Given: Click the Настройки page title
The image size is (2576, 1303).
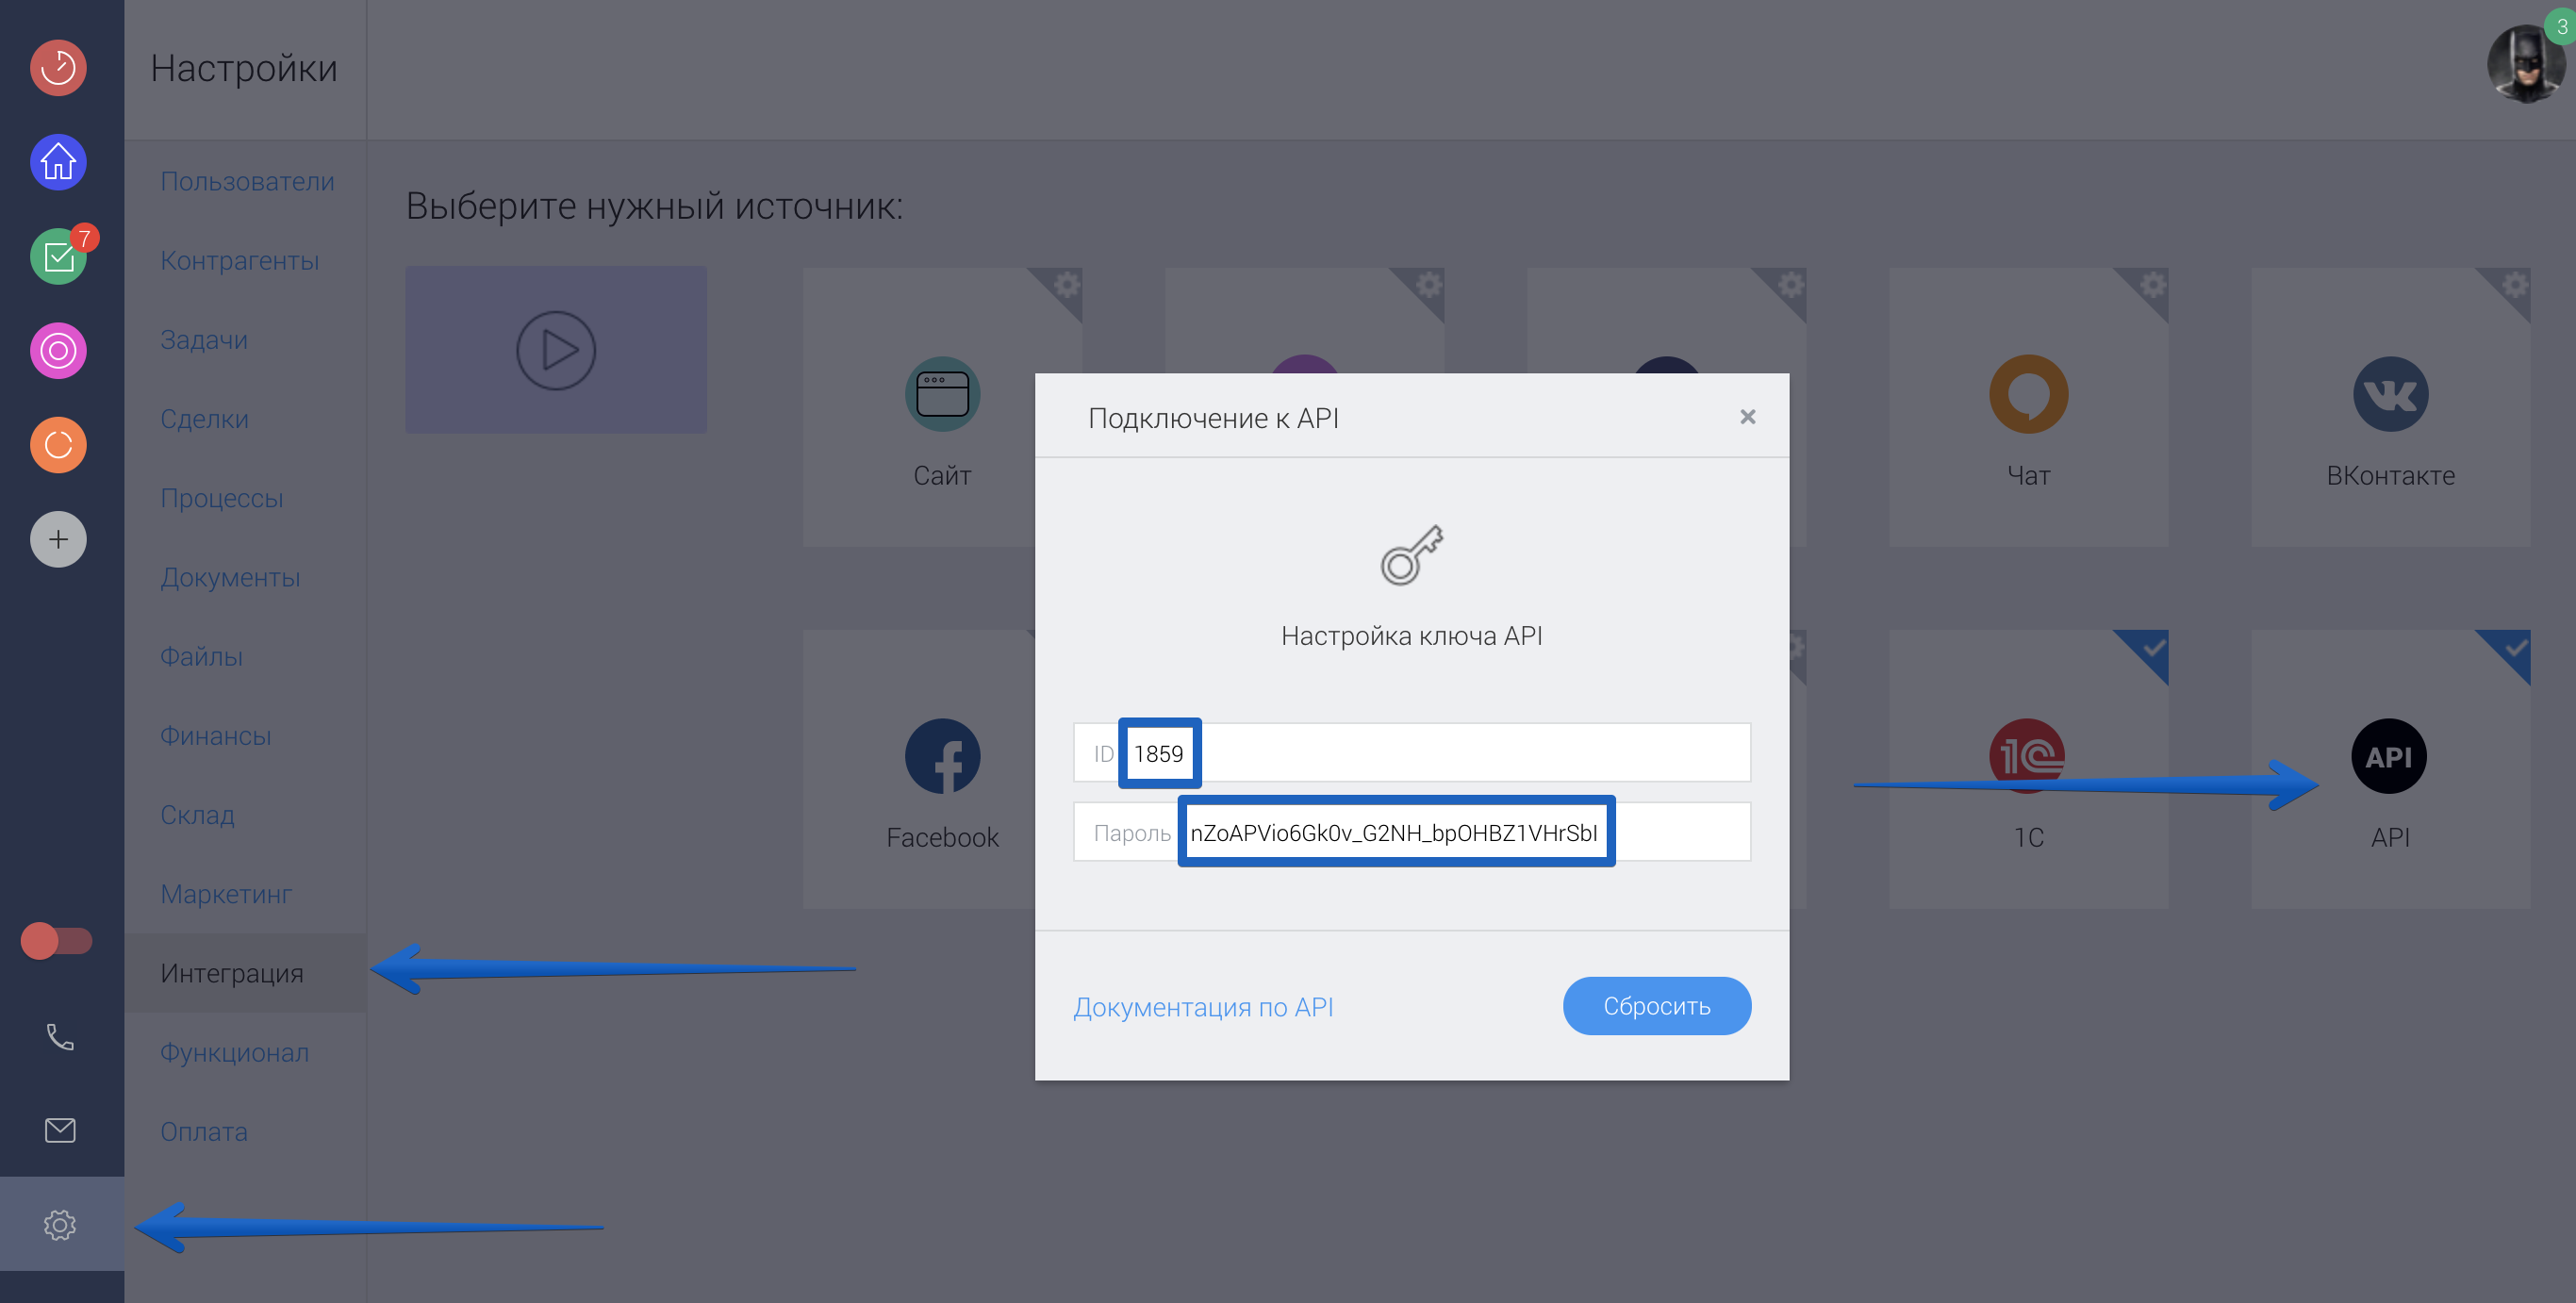Looking at the screenshot, I should coord(244,68).
